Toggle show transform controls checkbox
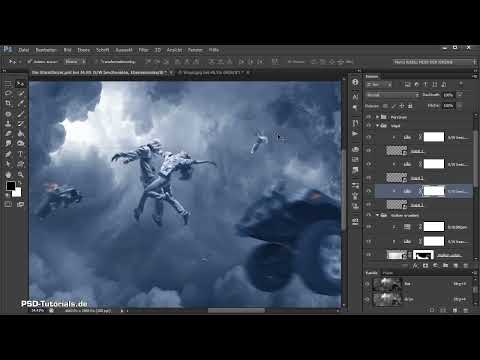This screenshot has height=360, width=480. [96, 62]
